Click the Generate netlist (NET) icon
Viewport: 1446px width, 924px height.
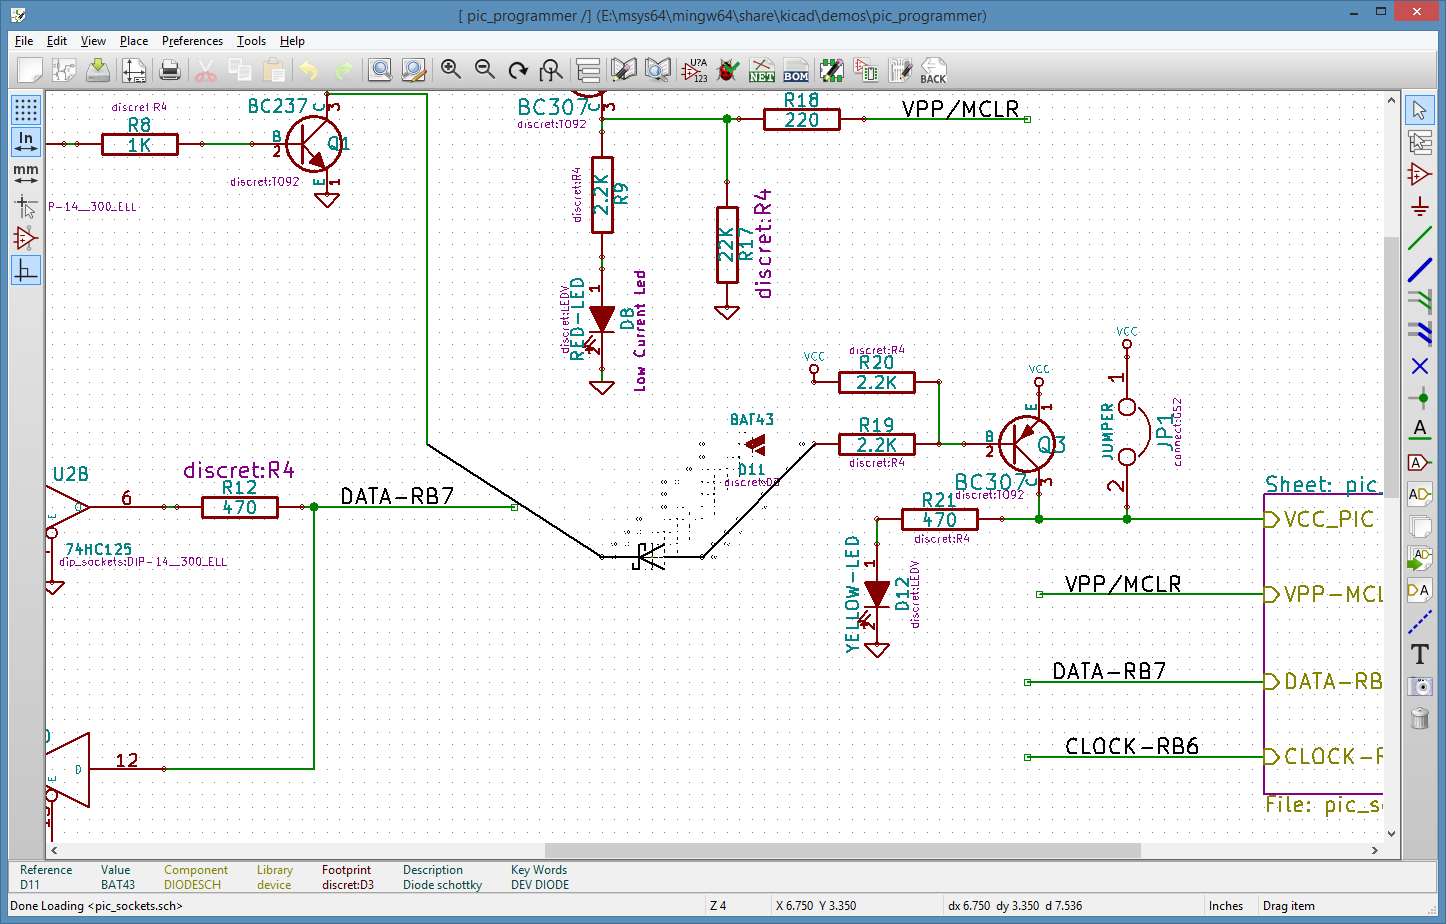(x=762, y=70)
